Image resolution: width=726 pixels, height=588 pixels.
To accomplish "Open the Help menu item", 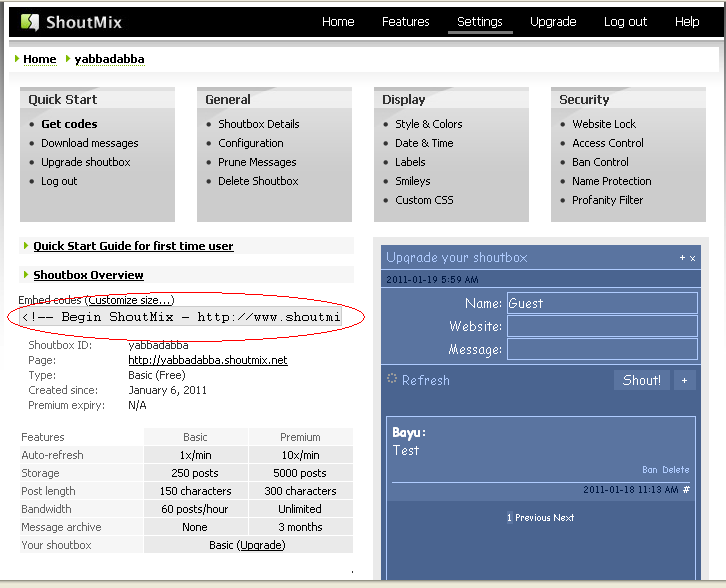I will pos(687,22).
